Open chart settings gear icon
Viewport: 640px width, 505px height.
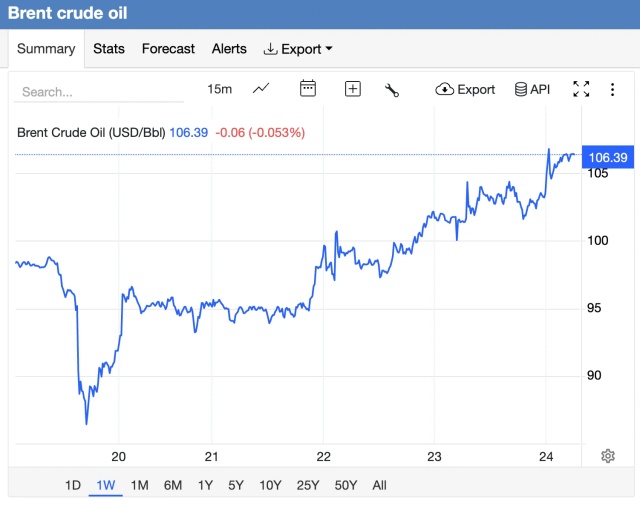pyautogui.click(x=607, y=456)
